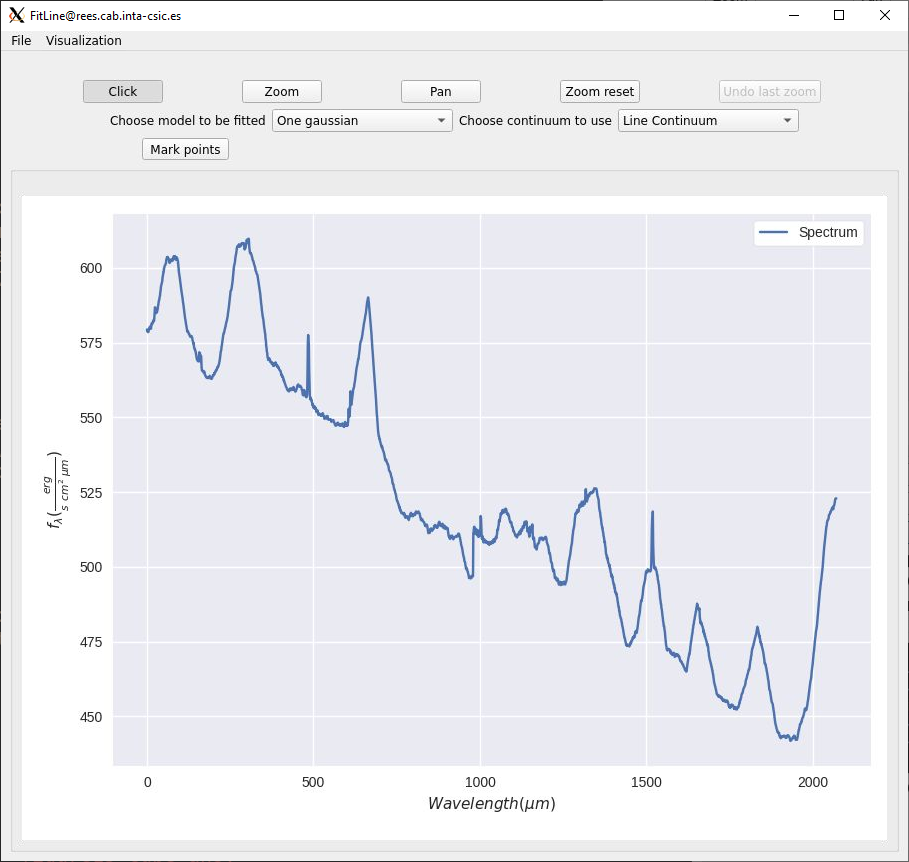909x862 pixels.
Task: Click the Wavelength axis label
Action: 492,803
